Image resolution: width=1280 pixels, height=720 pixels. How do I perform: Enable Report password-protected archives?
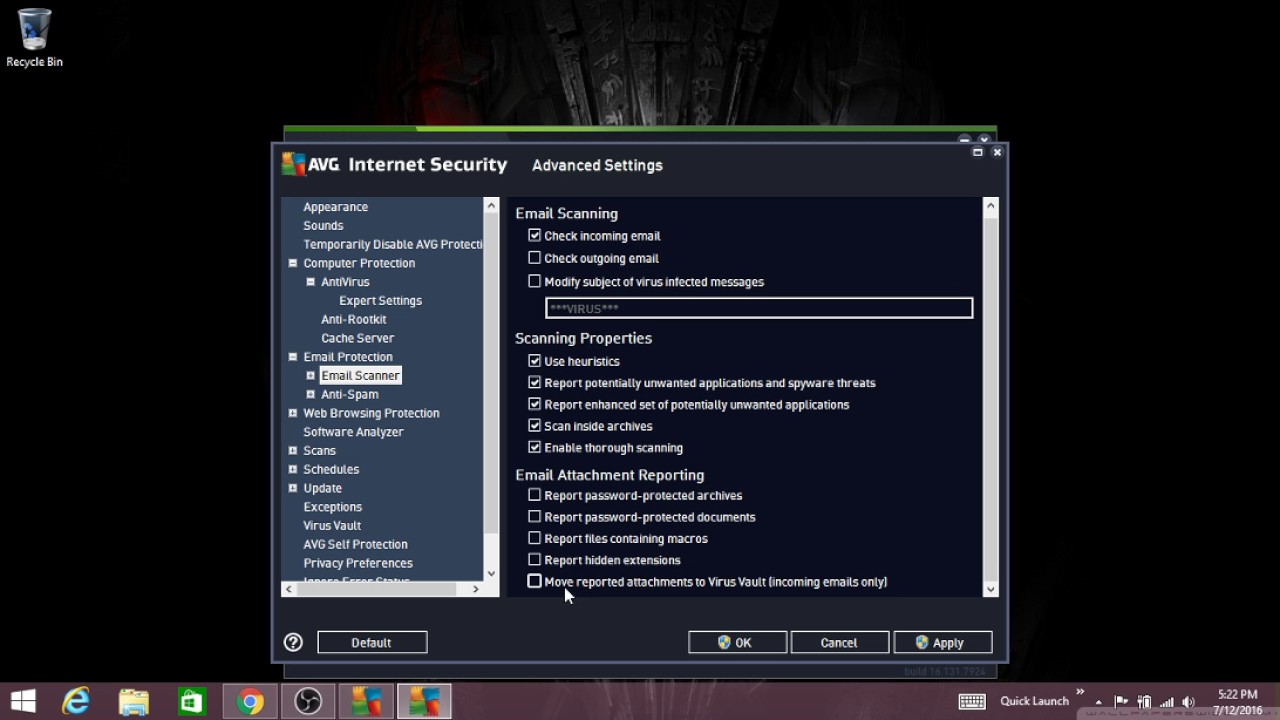point(534,495)
